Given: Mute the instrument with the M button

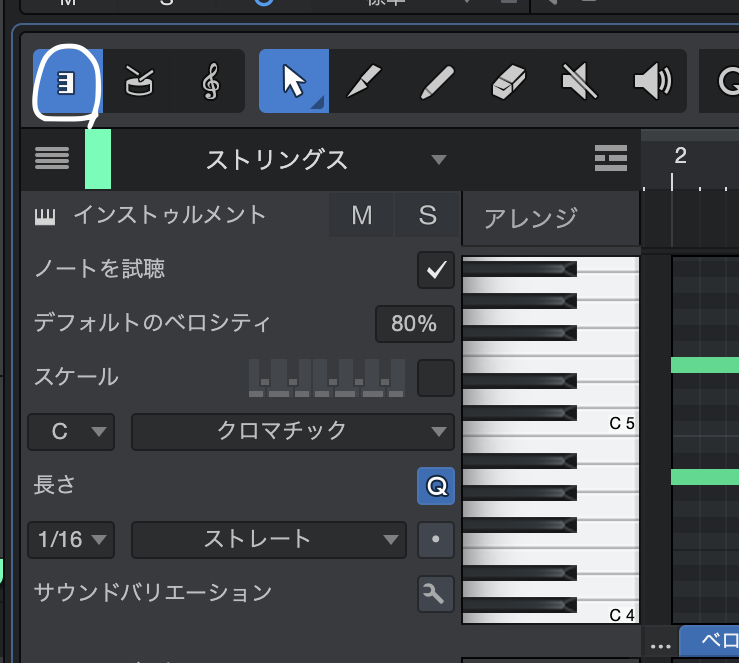Looking at the screenshot, I should tap(362, 216).
